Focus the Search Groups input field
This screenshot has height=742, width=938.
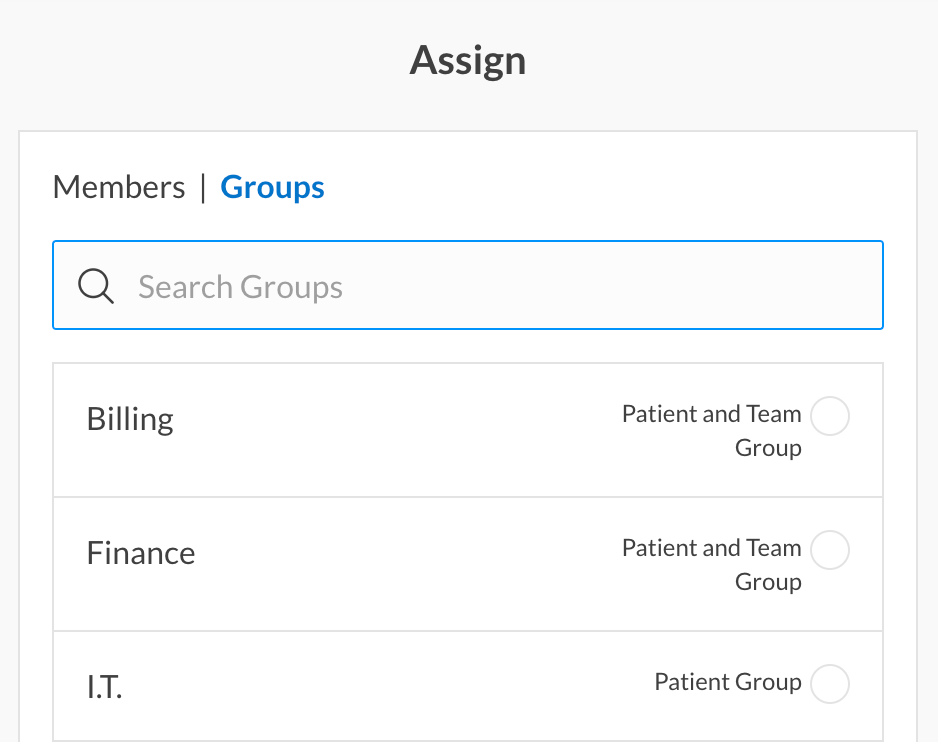(x=500, y=287)
